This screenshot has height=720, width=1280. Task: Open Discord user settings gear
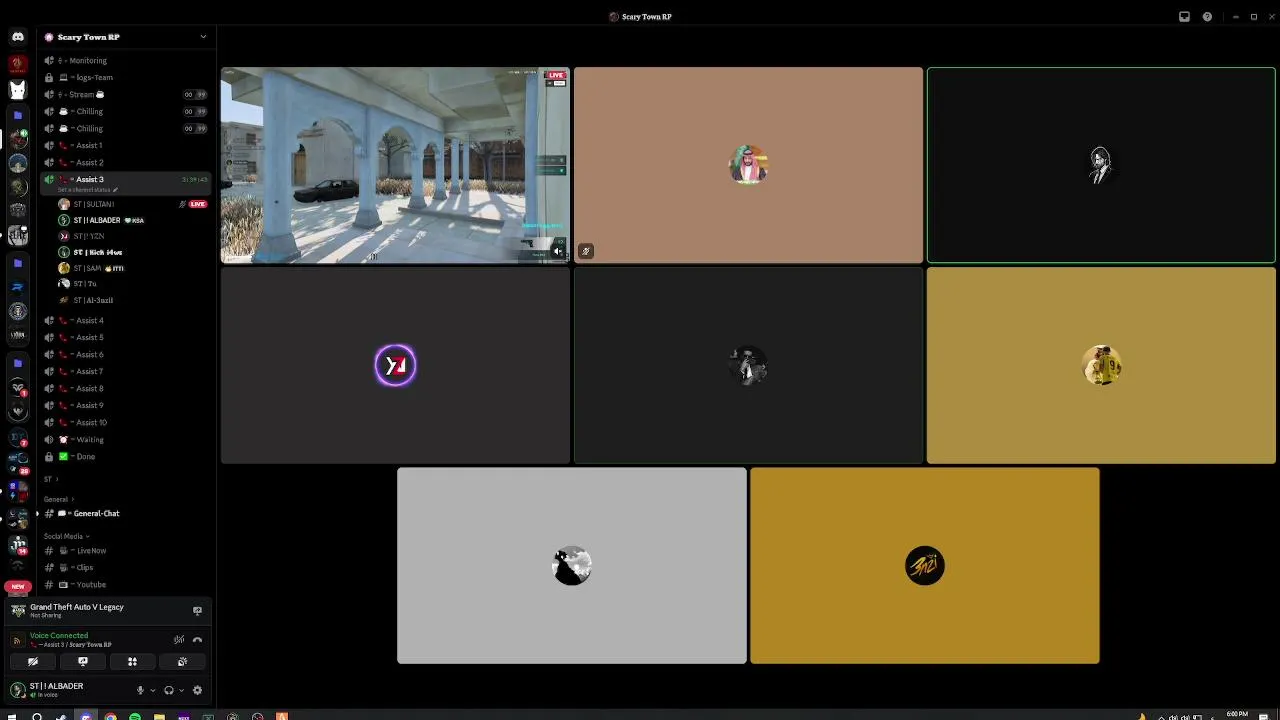pos(197,690)
